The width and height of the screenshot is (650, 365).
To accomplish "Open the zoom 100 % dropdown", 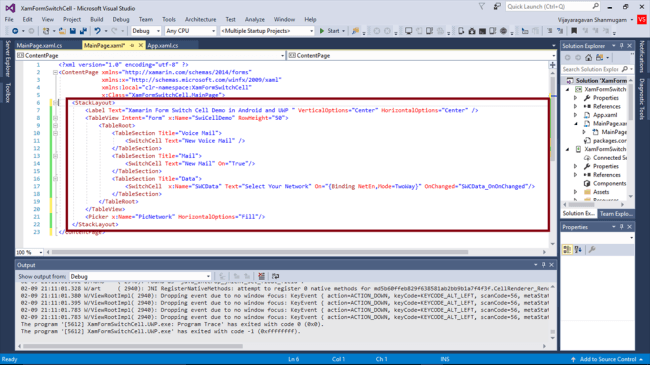I will 29,252.
